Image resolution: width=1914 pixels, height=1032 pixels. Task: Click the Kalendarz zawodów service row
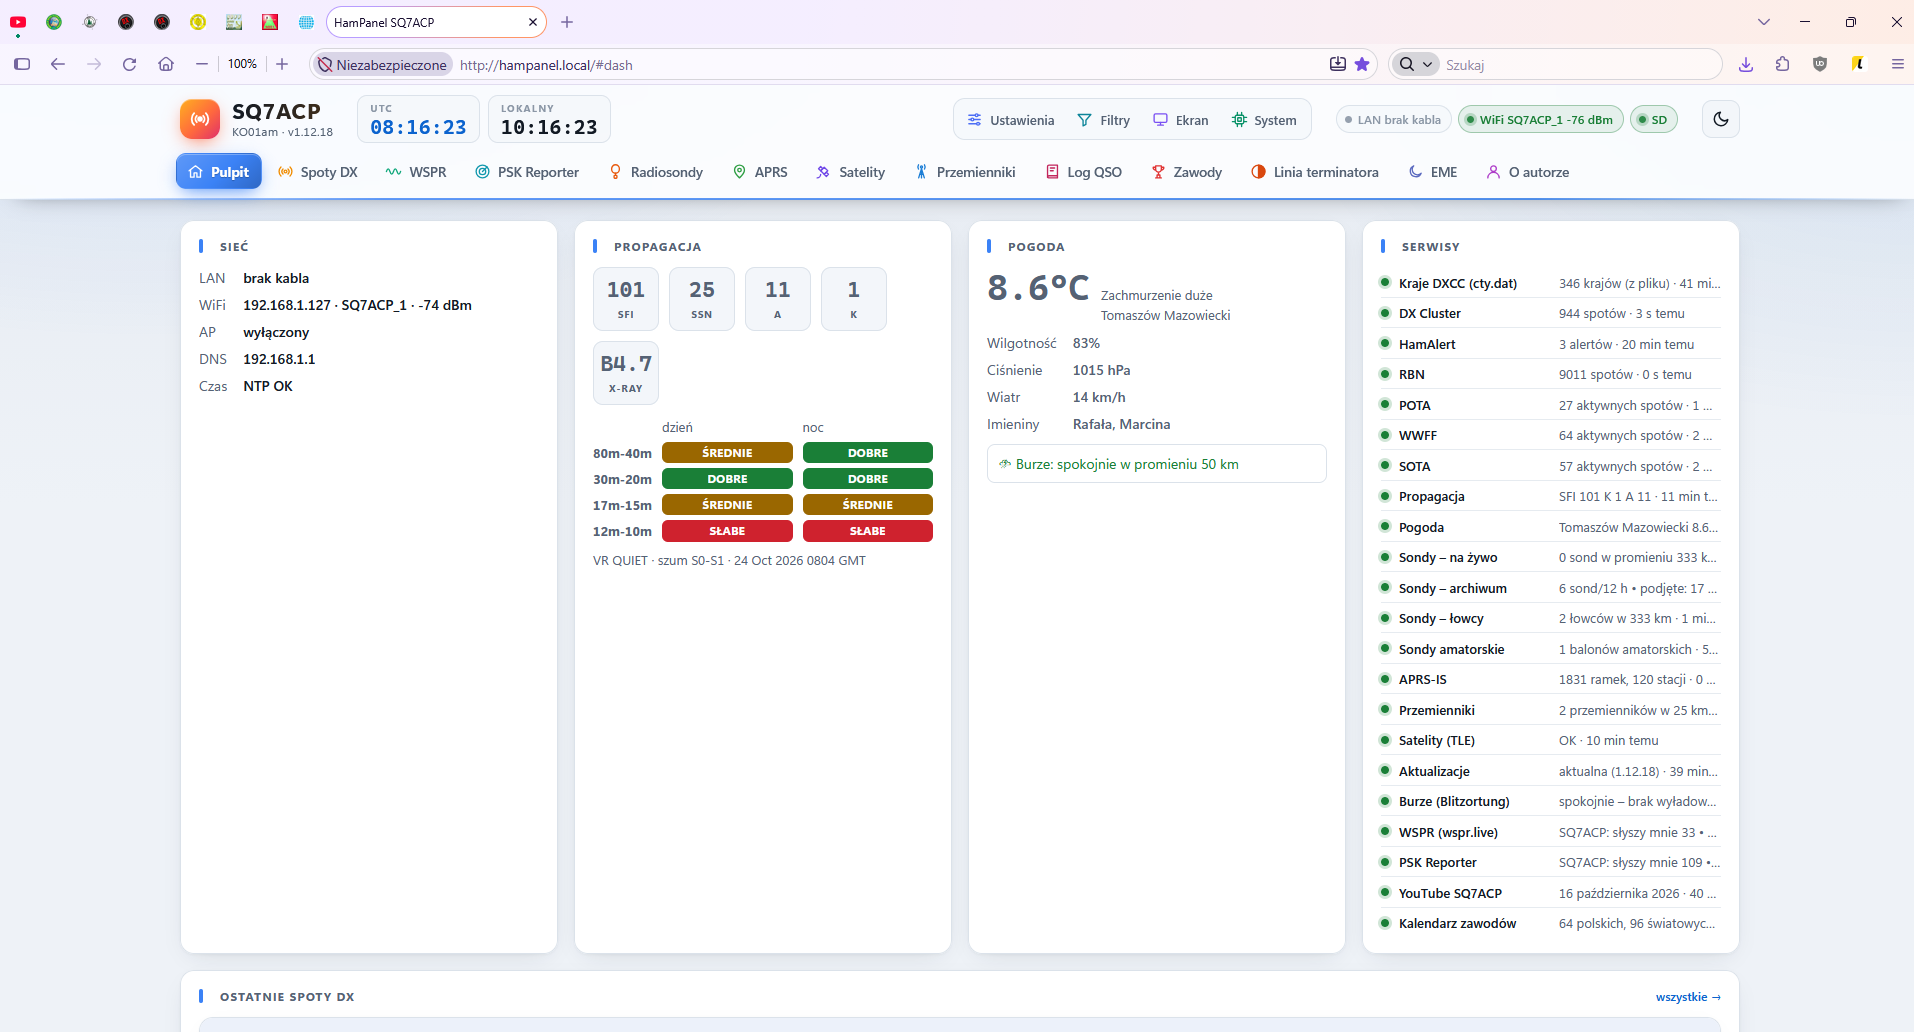coord(1550,923)
